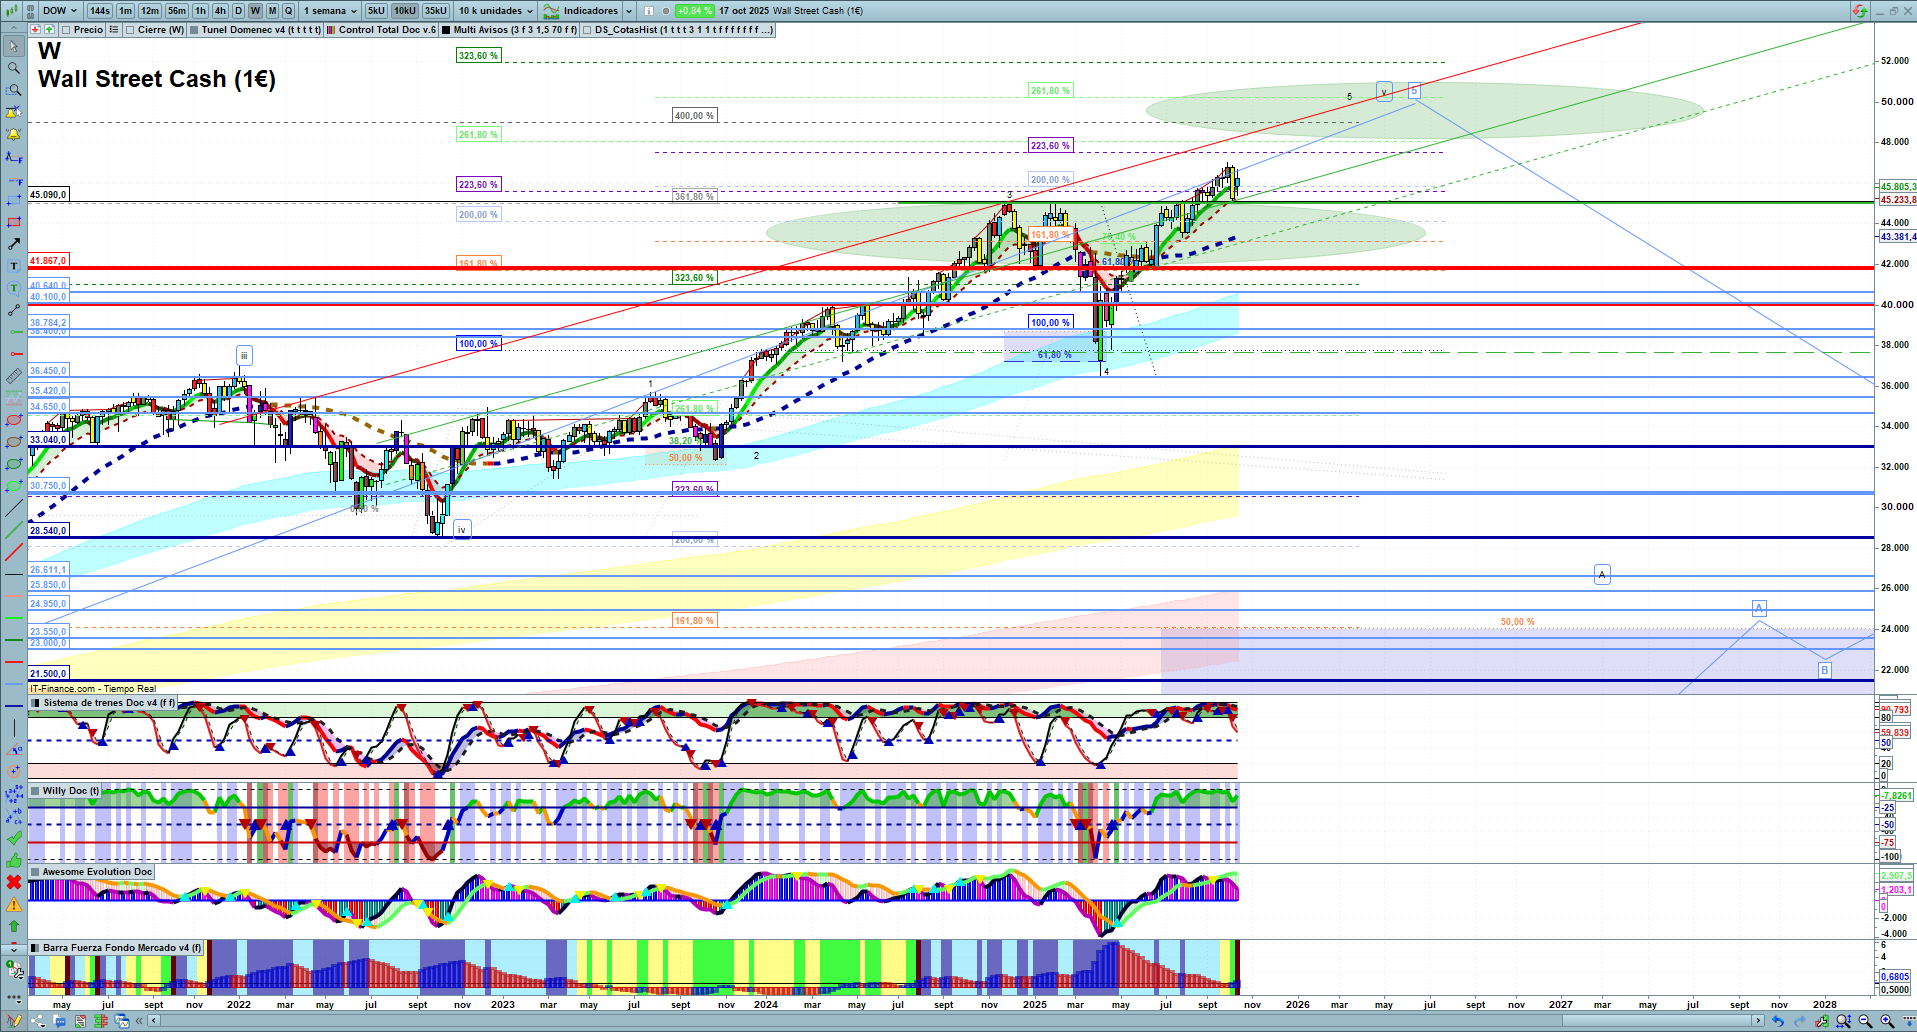Select the green horizontal line tool
1917x1032 pixels.
coord(14,332)
